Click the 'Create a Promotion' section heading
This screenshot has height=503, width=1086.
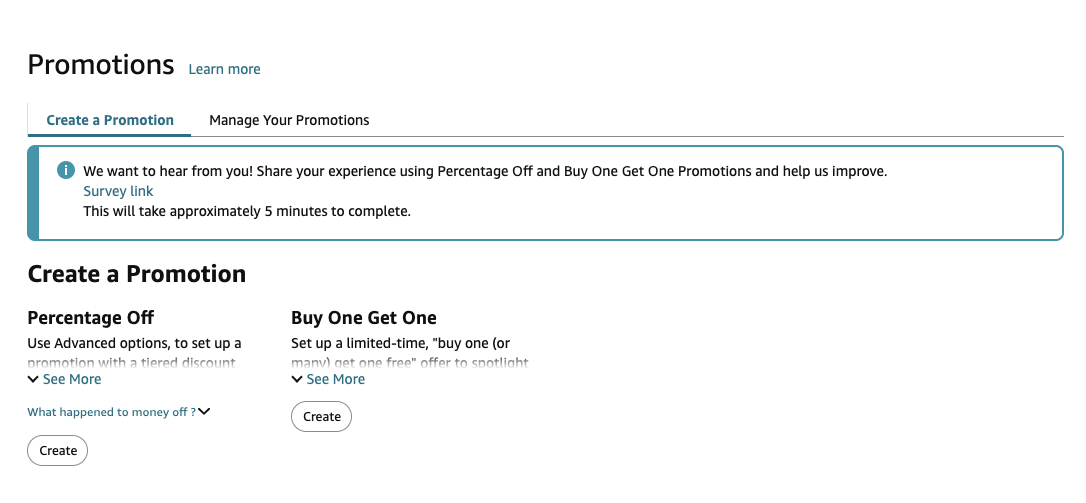137,274
